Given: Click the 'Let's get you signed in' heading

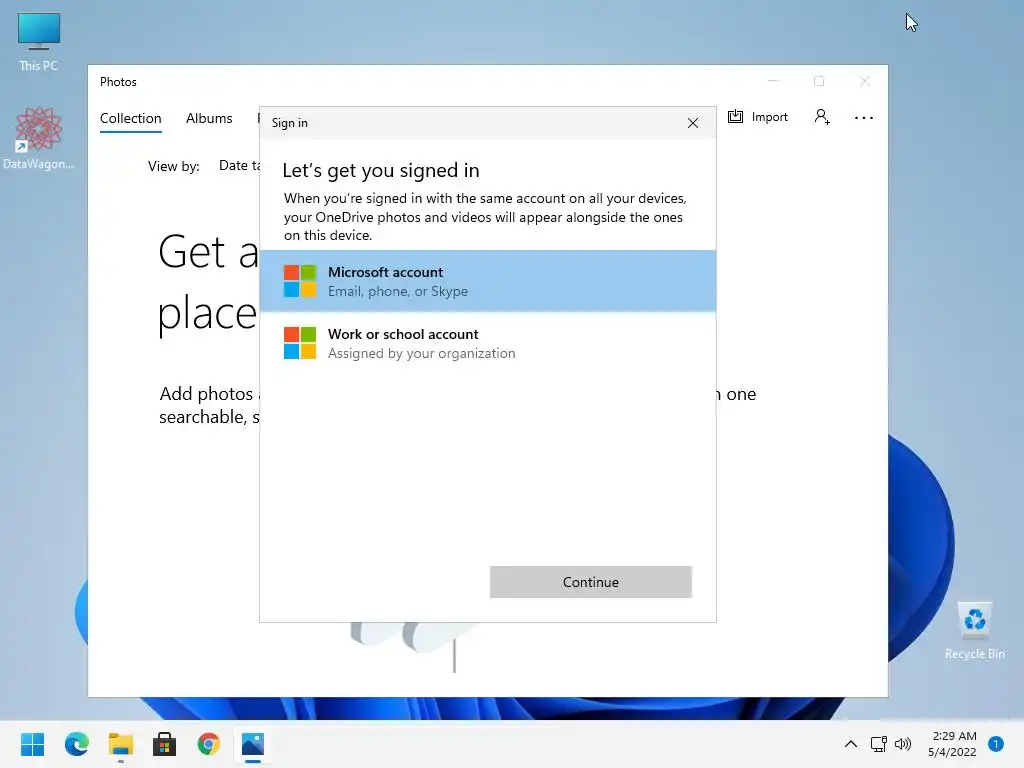Looking at the screenshot, I should (x=381, y=170).
